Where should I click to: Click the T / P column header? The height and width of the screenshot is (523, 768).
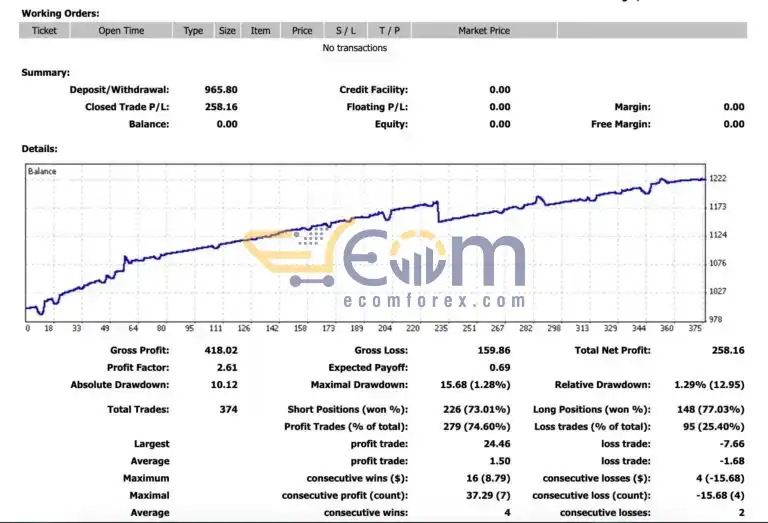click(x=389, y=30)
